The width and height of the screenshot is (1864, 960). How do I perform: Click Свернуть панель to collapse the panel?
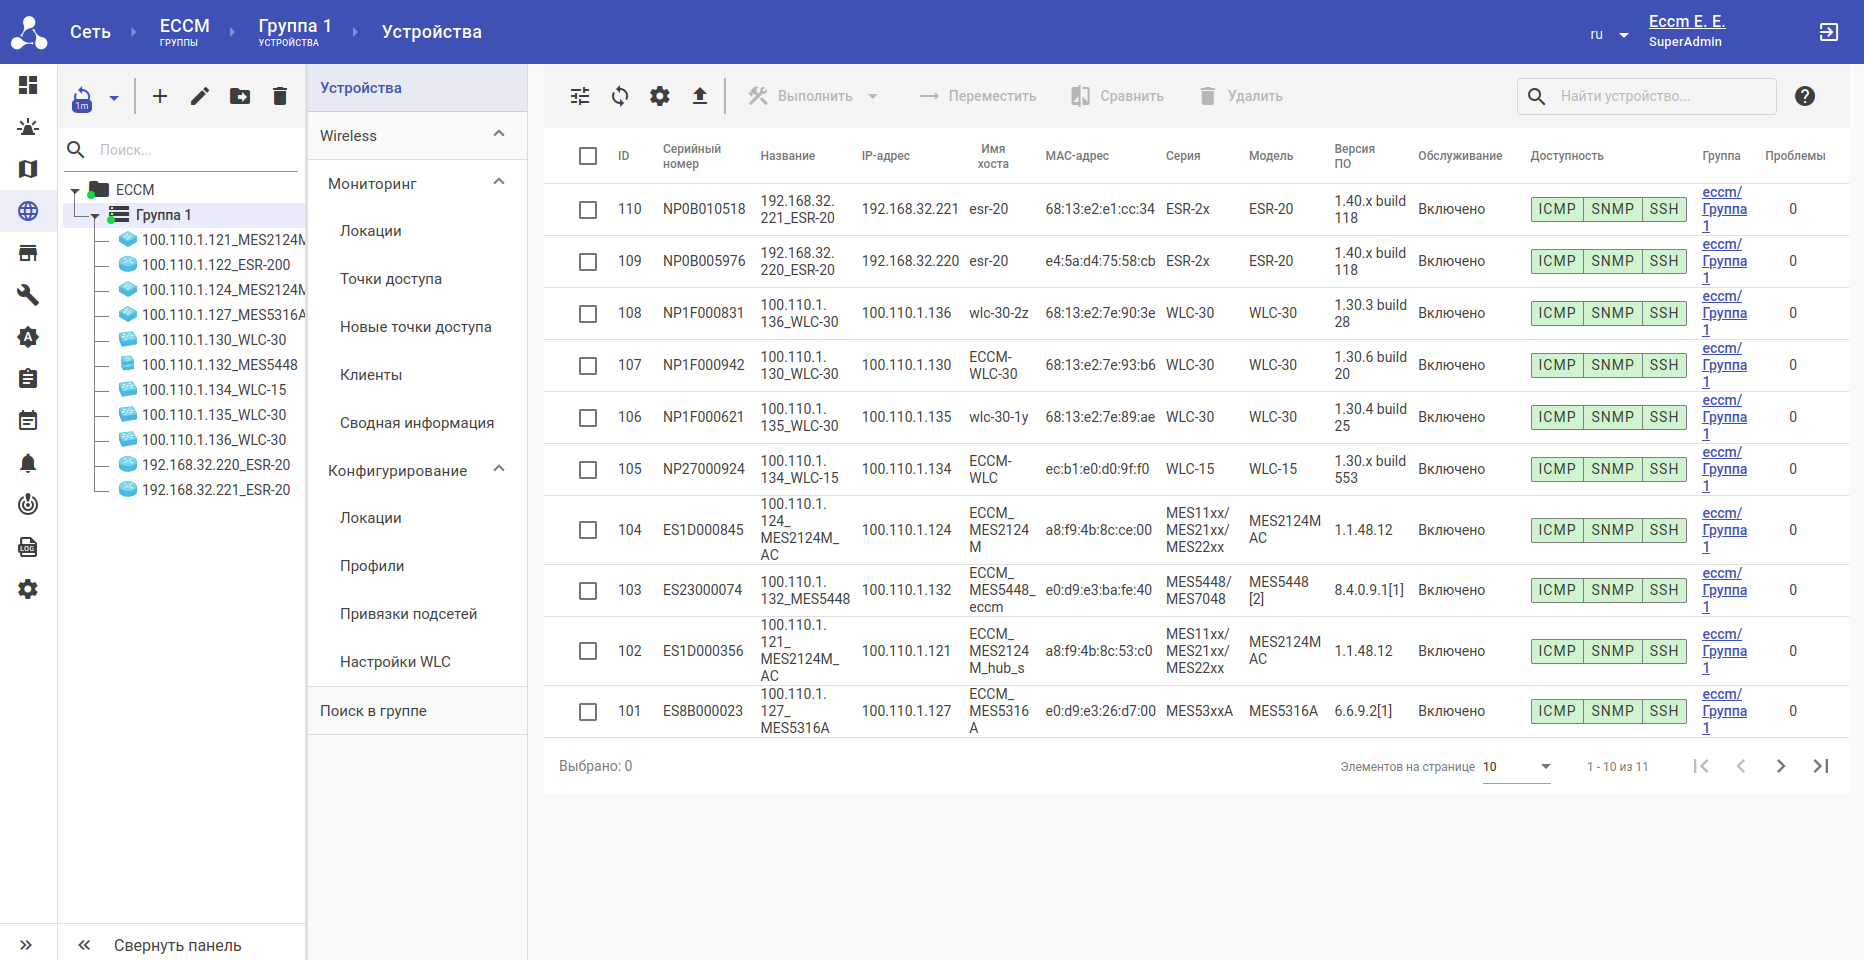click(160, 945)
